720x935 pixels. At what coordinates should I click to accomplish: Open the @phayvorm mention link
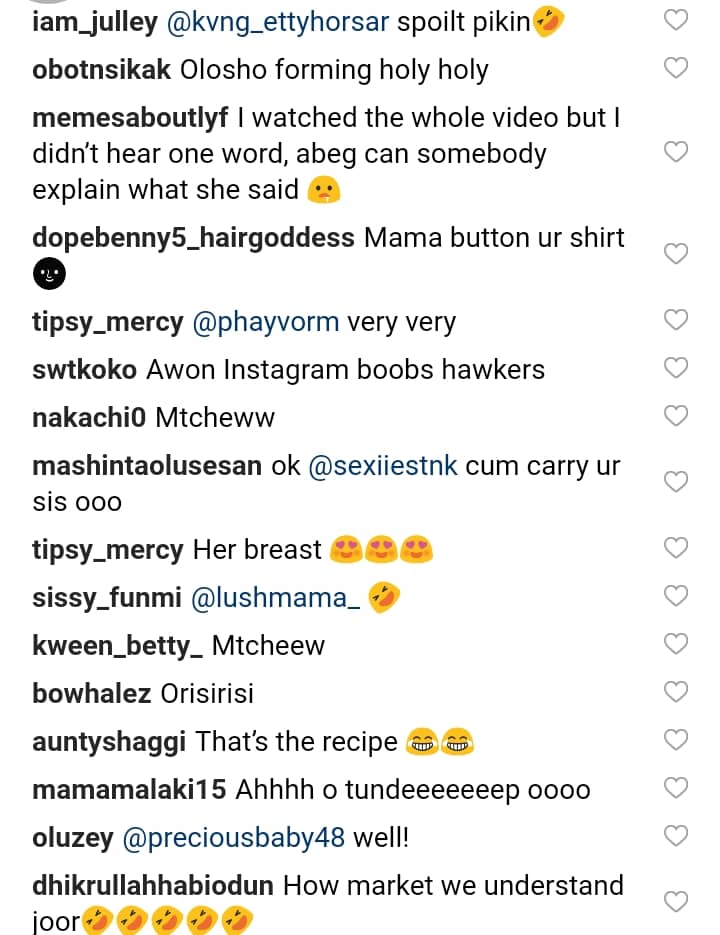tap(265, 322)
